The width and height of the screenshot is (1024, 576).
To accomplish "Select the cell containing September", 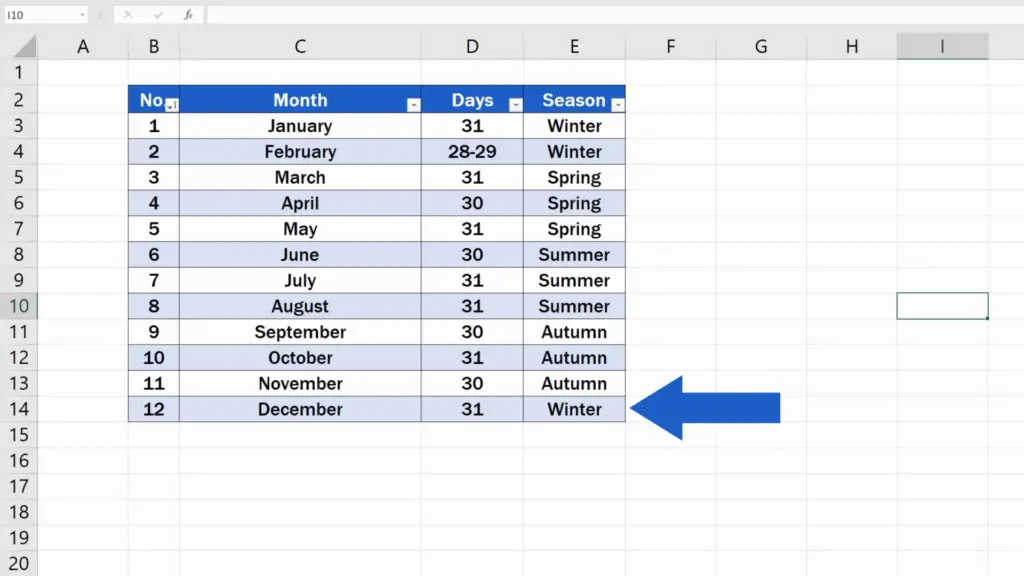I will point(300,331).
